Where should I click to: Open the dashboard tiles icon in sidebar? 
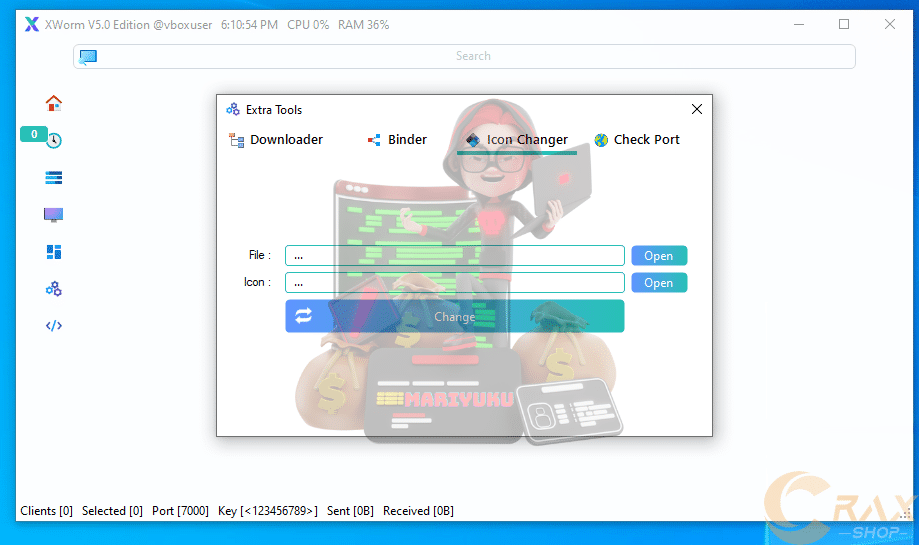(x=54, y=252)
